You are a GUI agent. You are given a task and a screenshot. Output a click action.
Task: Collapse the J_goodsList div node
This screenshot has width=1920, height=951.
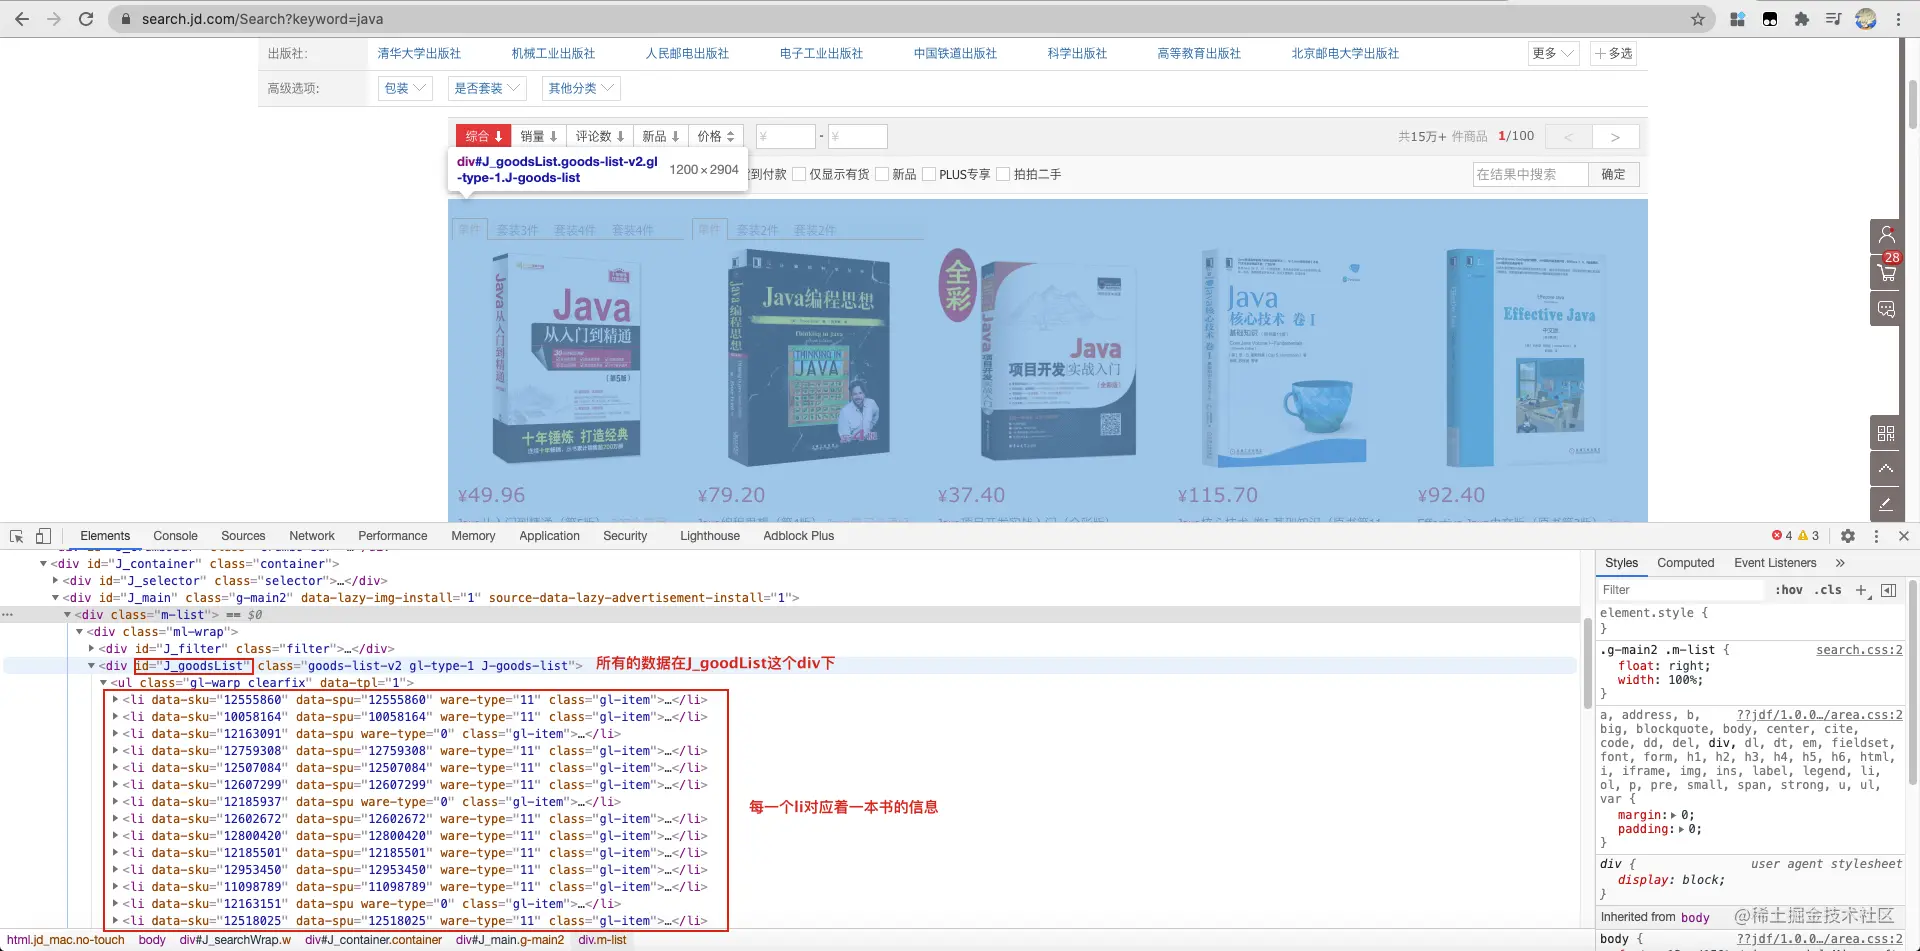[x=92, y=666]
